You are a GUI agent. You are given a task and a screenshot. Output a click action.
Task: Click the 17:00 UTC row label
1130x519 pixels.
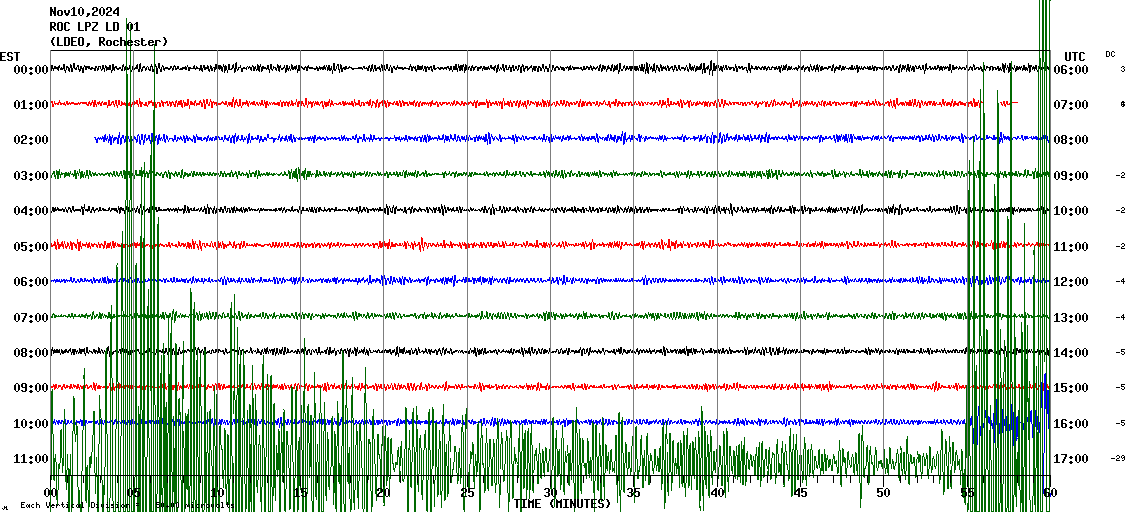point(1071,459)
